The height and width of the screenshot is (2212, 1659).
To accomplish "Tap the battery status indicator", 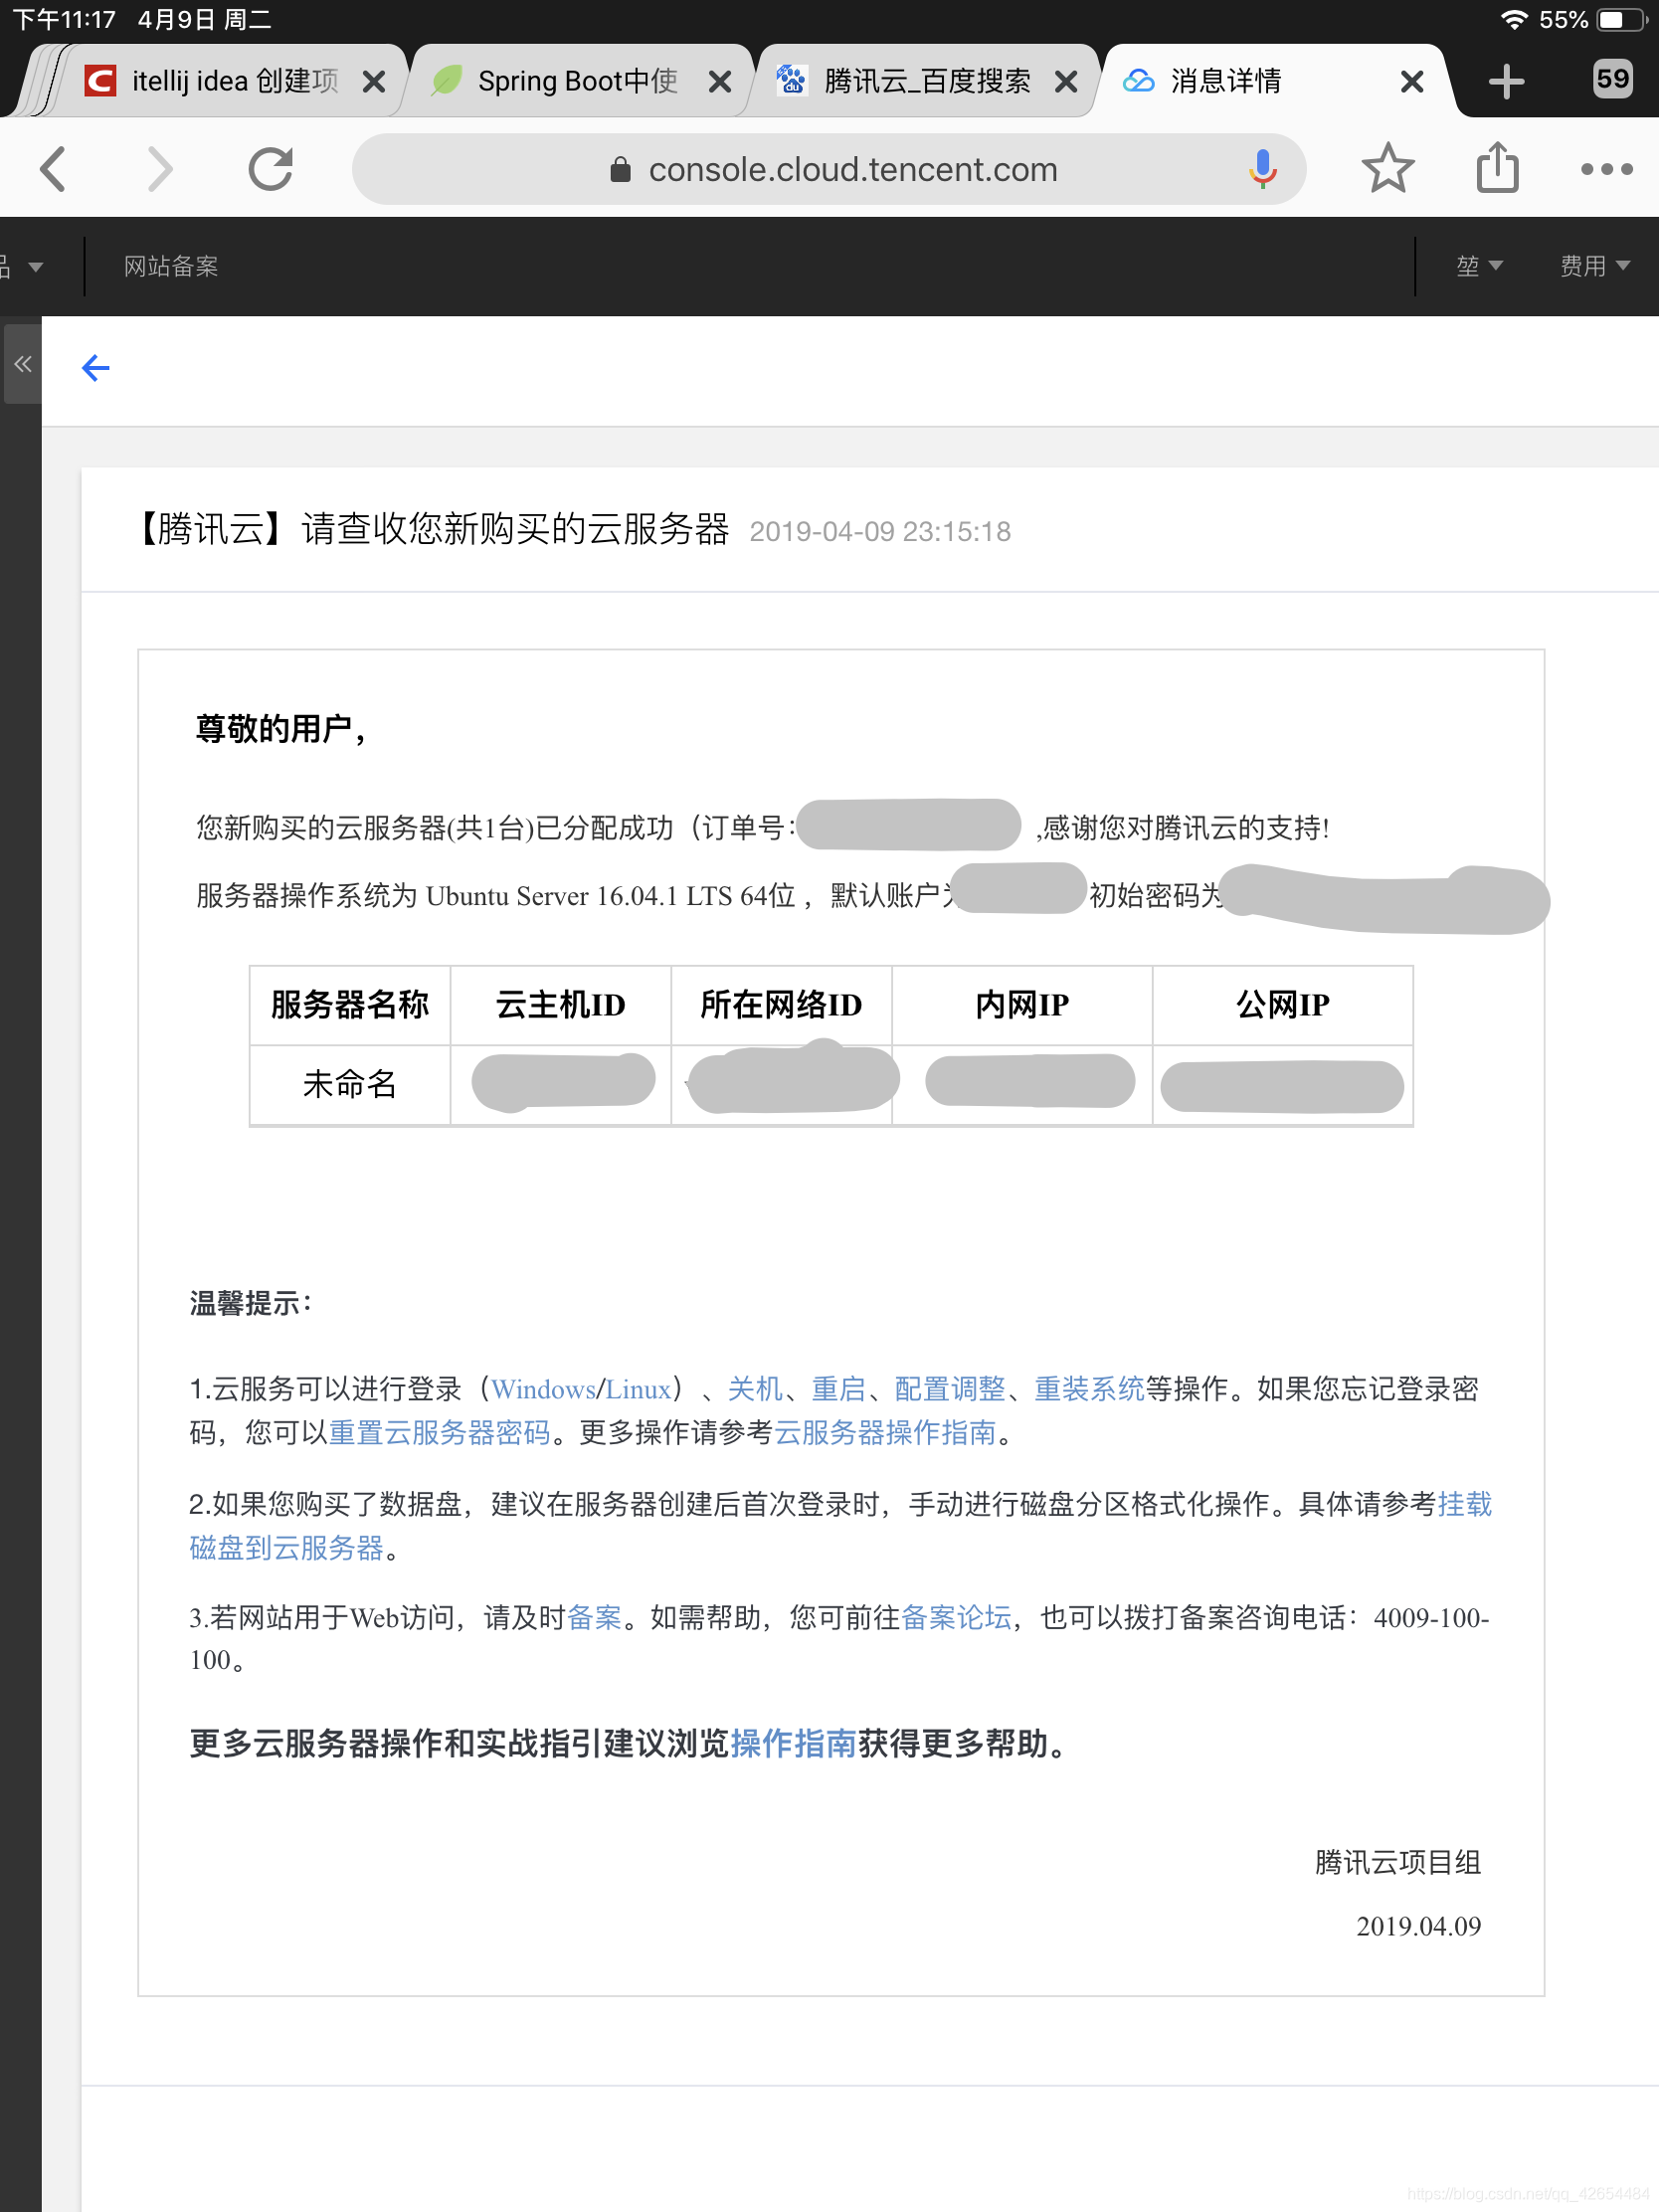I will [1622, 20].
